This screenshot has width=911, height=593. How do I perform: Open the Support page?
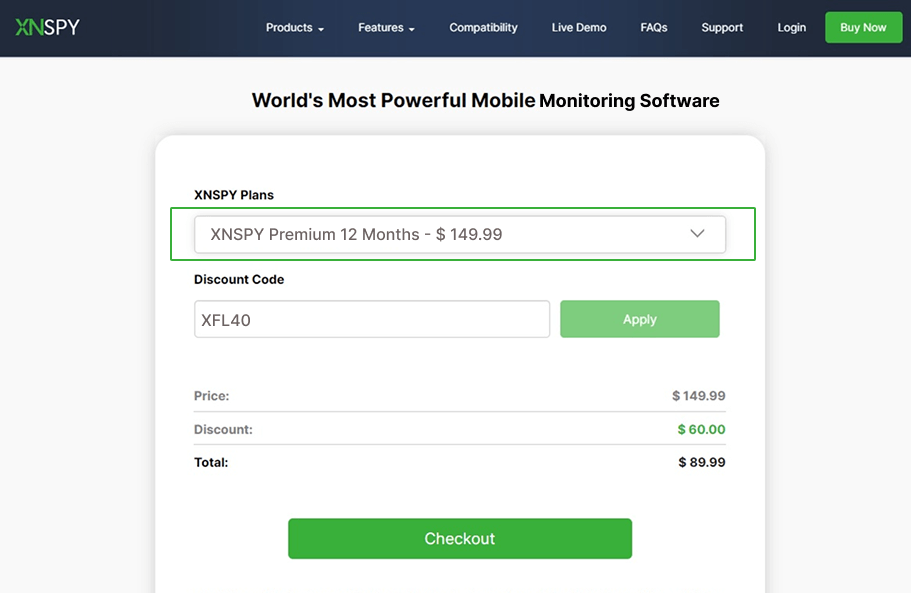click(722, 28)
